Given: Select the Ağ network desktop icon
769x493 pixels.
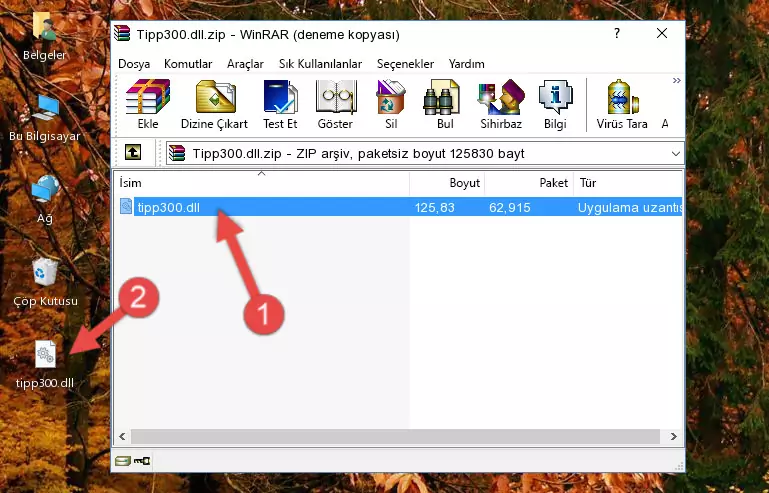Looking at the screenshot, I should (45, 200).
